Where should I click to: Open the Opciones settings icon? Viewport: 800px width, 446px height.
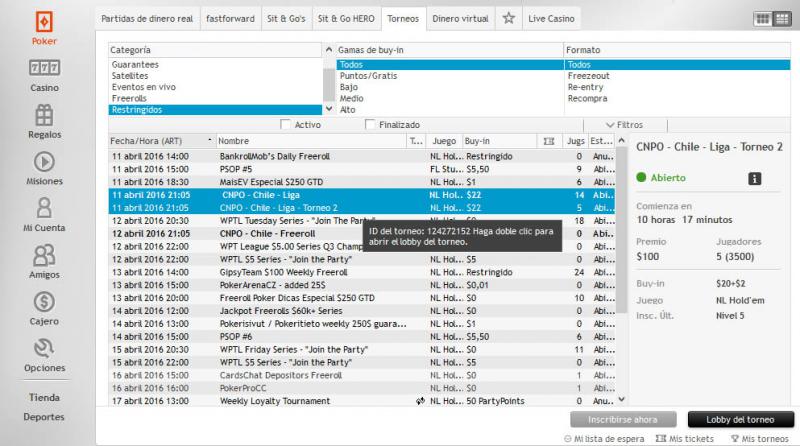click(44, 348)
